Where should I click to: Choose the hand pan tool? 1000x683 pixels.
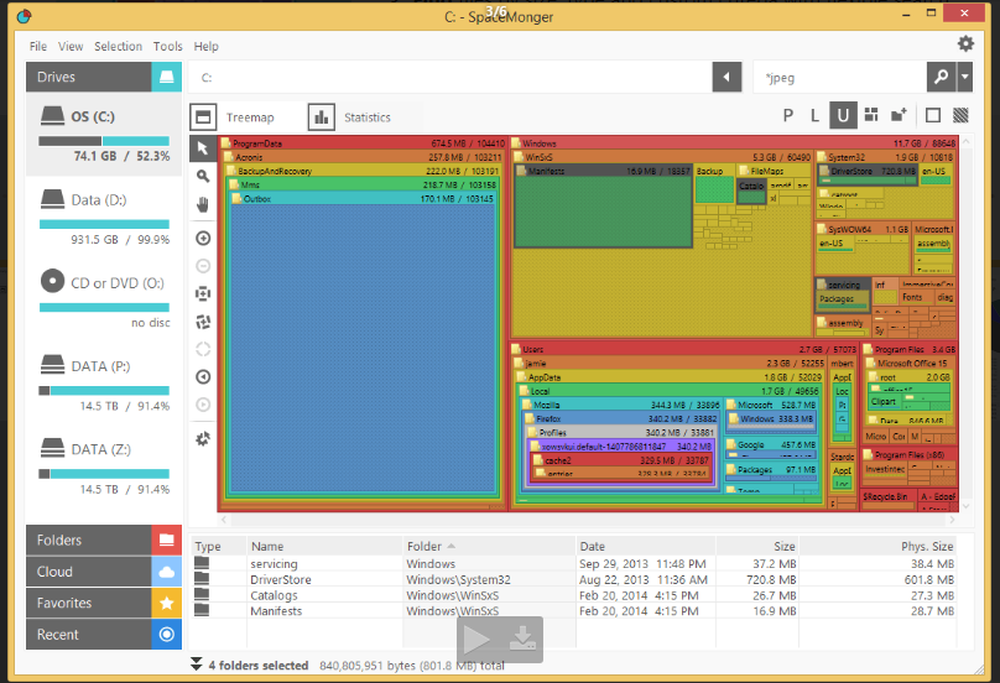tap(203, 204)
